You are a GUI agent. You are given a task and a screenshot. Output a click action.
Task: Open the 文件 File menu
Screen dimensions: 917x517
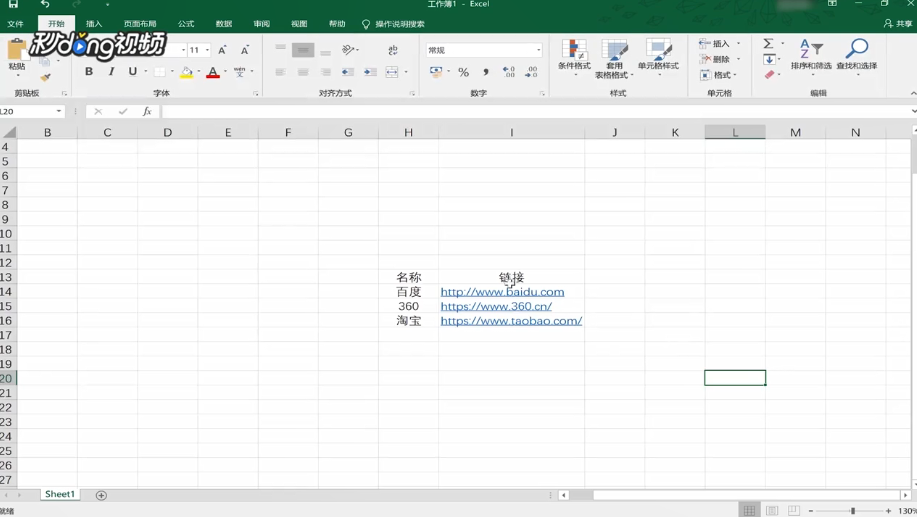click(16, 24)
